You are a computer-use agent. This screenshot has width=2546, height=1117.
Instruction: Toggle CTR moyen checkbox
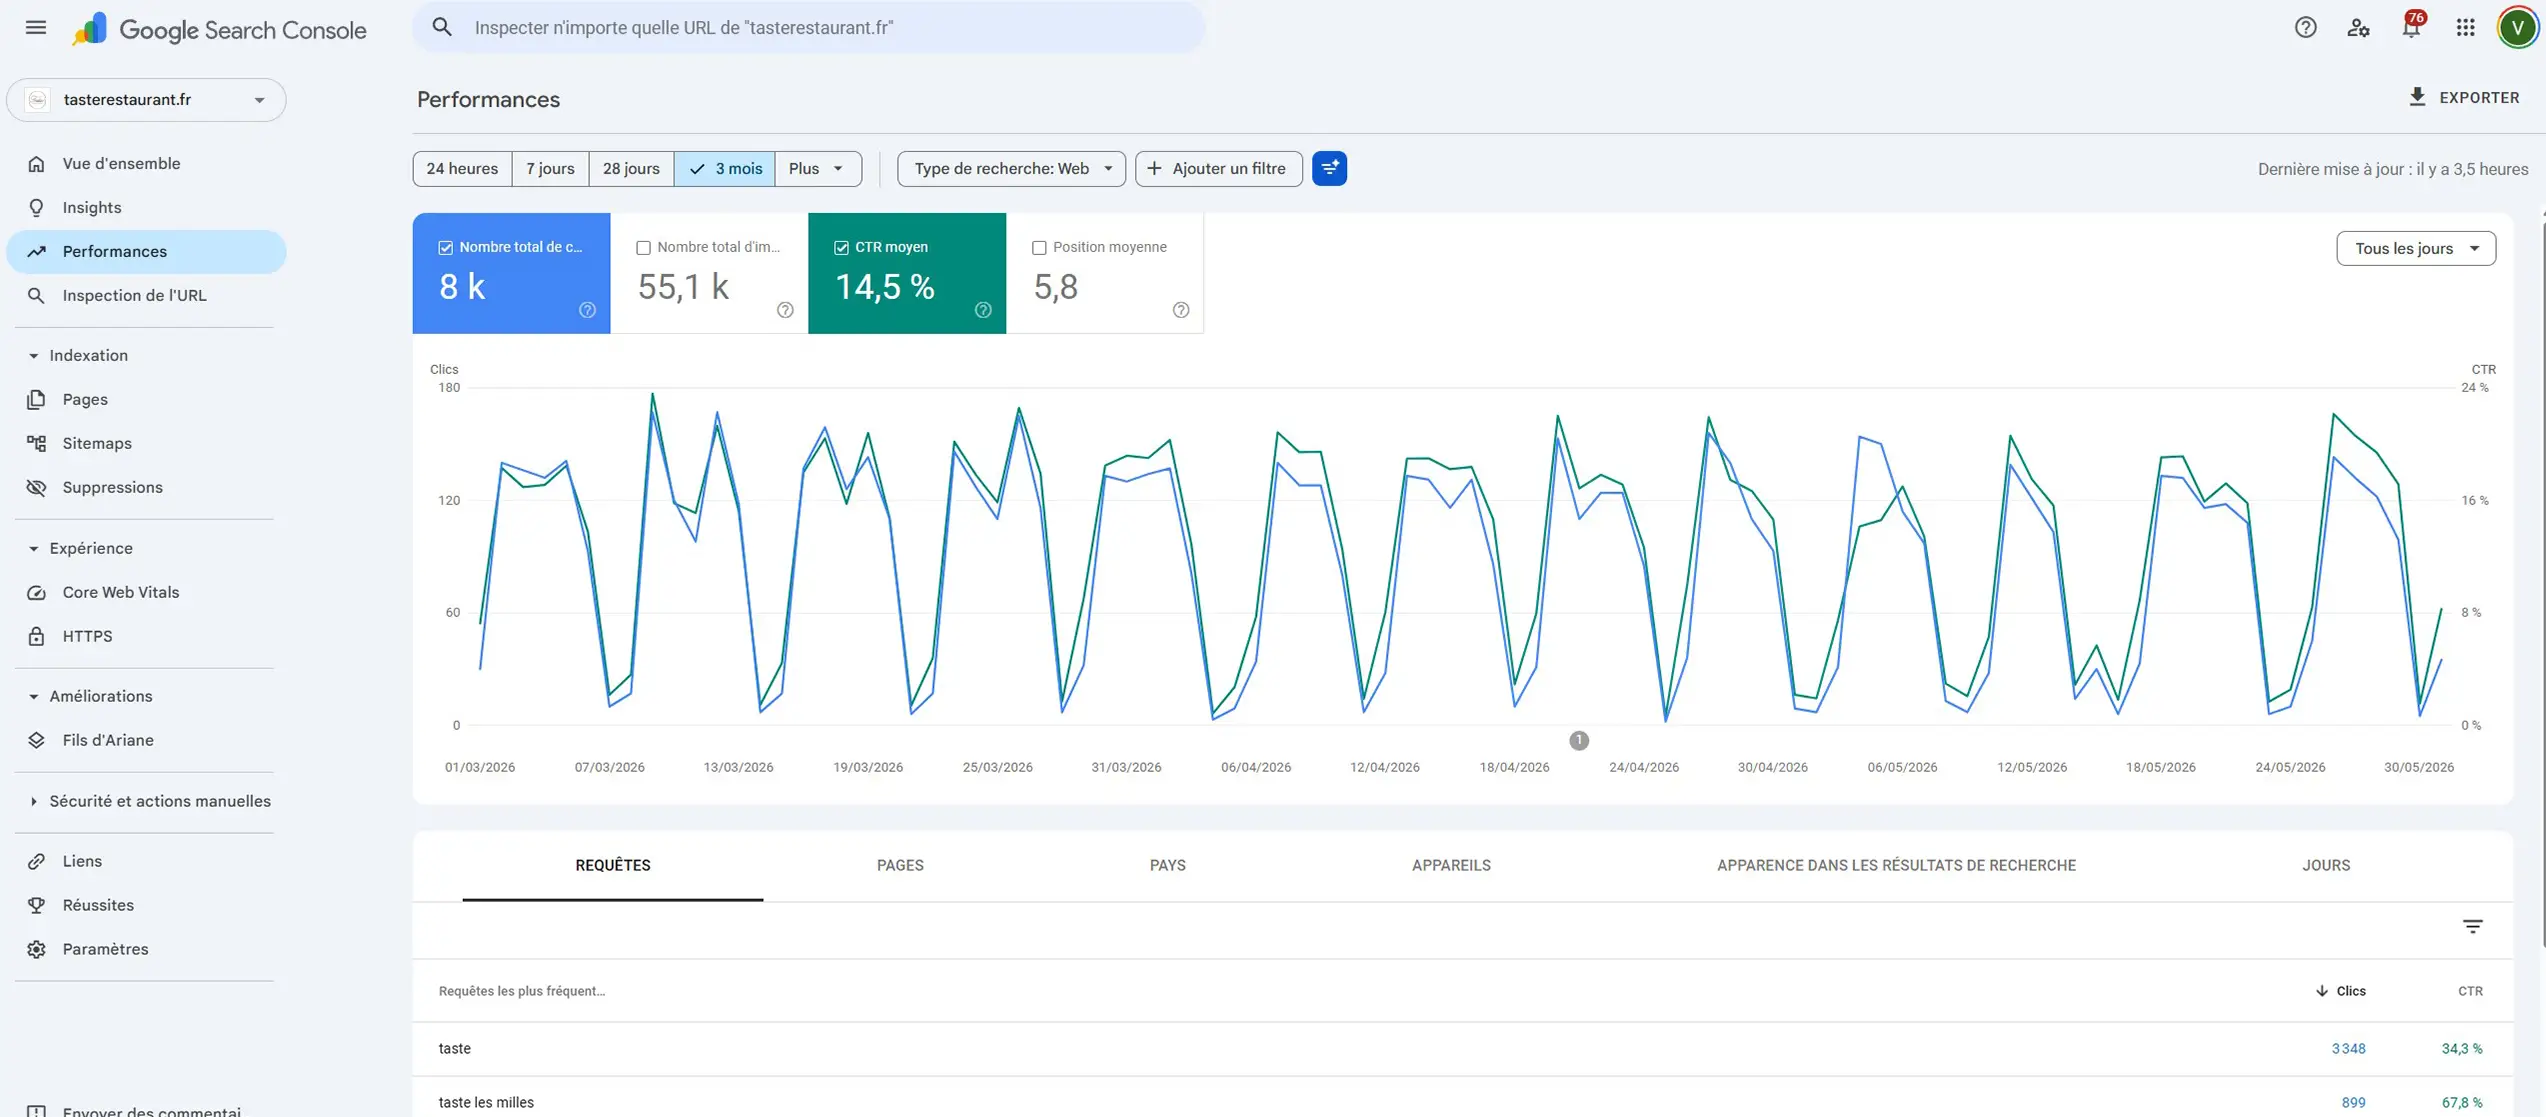click(x=841, y=248)
